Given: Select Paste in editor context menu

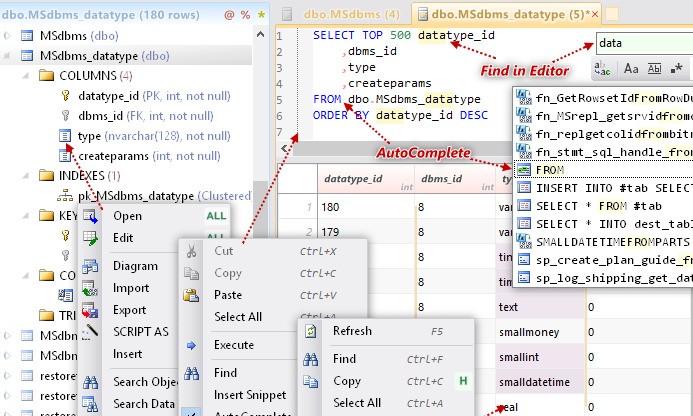Looking at the screenshot, I should coord(228,295).
